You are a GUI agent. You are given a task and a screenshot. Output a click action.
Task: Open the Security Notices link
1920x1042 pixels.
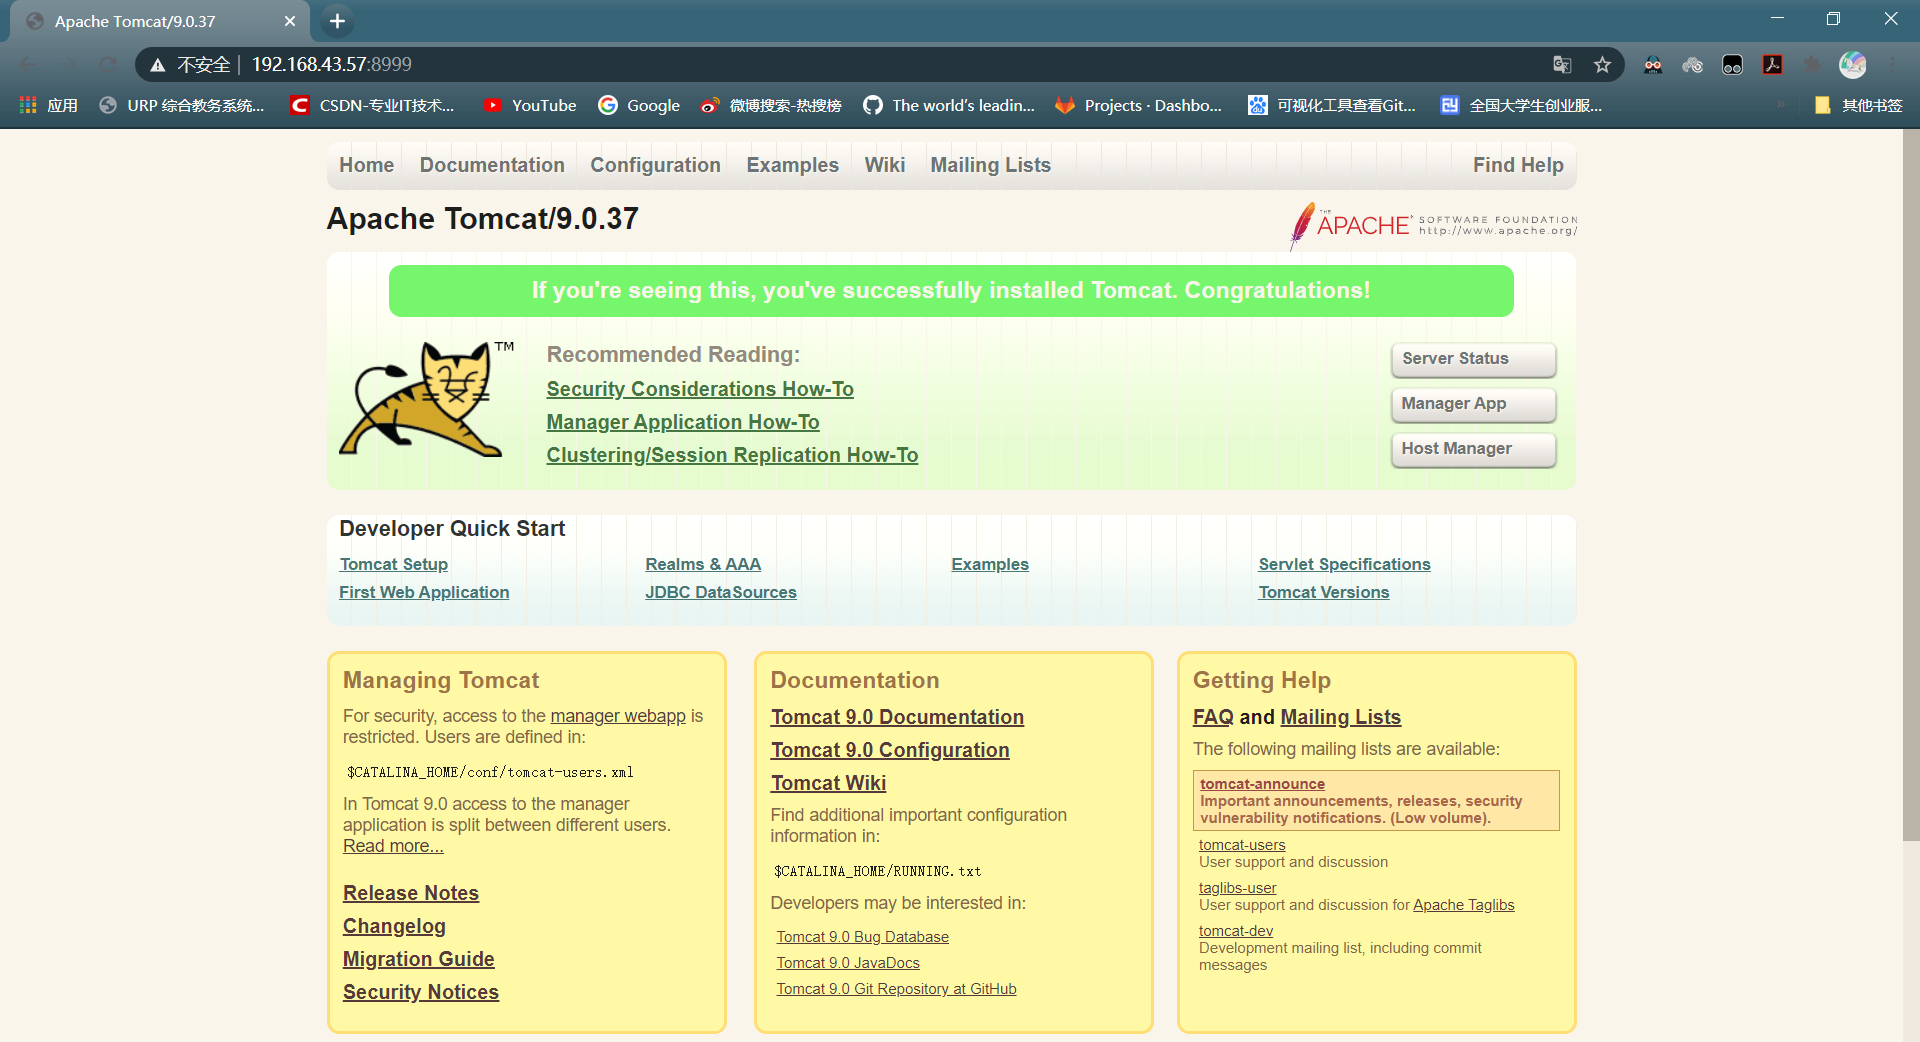click(421, 992)
